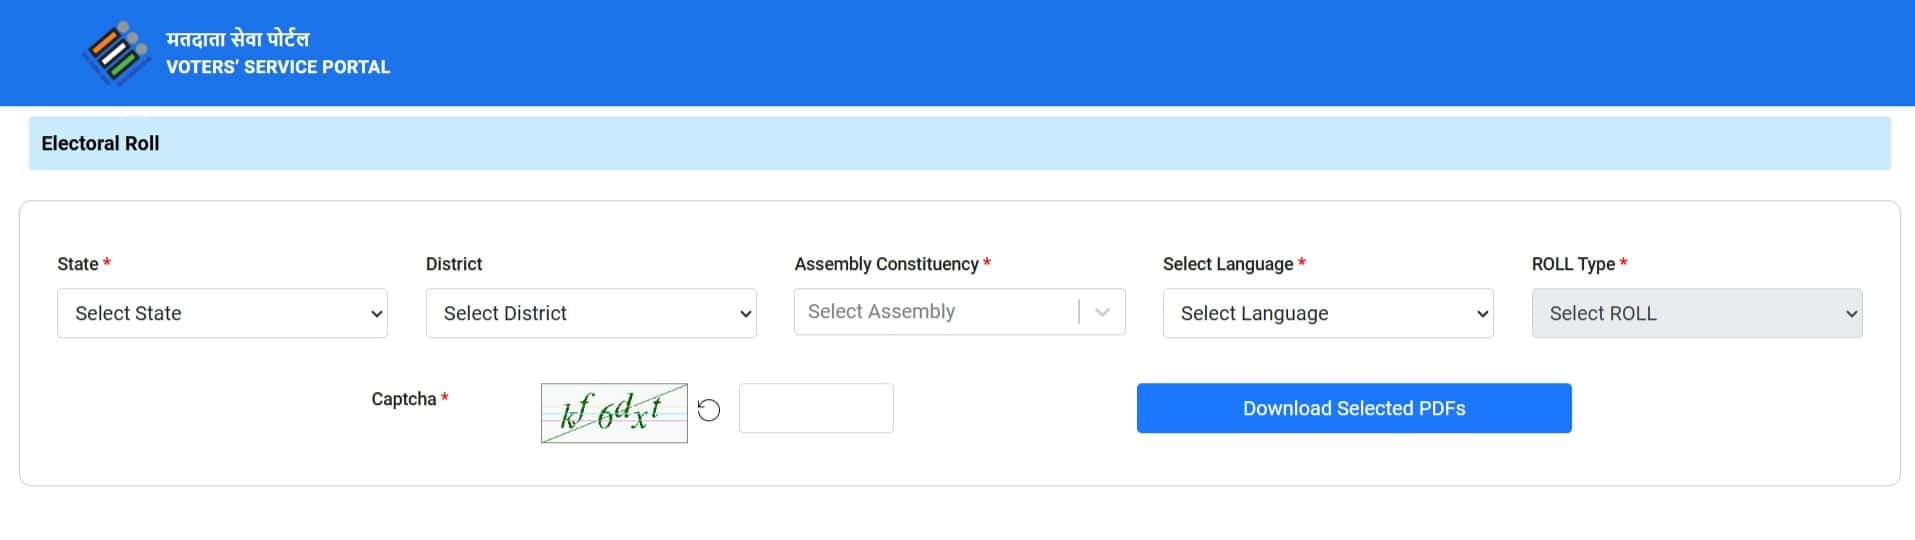Click the Download Selected PDFs button
This screenshot has height=540, width=1915.
click(x=1354, y=408)
